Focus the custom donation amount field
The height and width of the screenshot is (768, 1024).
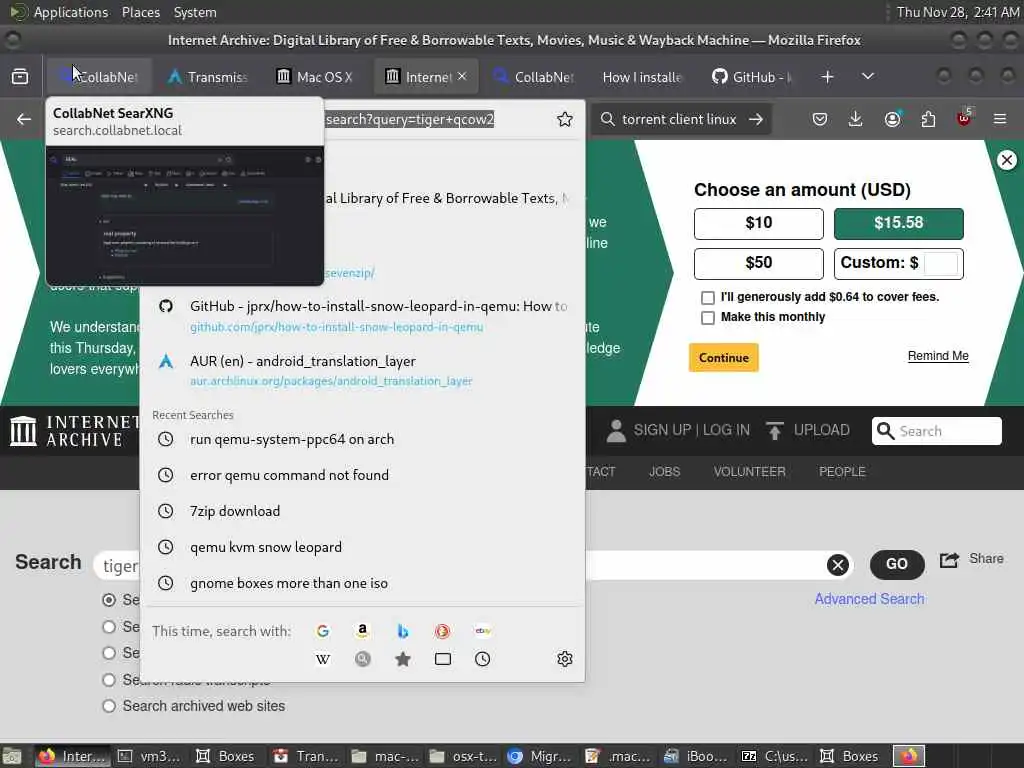(x=941, y=264)
